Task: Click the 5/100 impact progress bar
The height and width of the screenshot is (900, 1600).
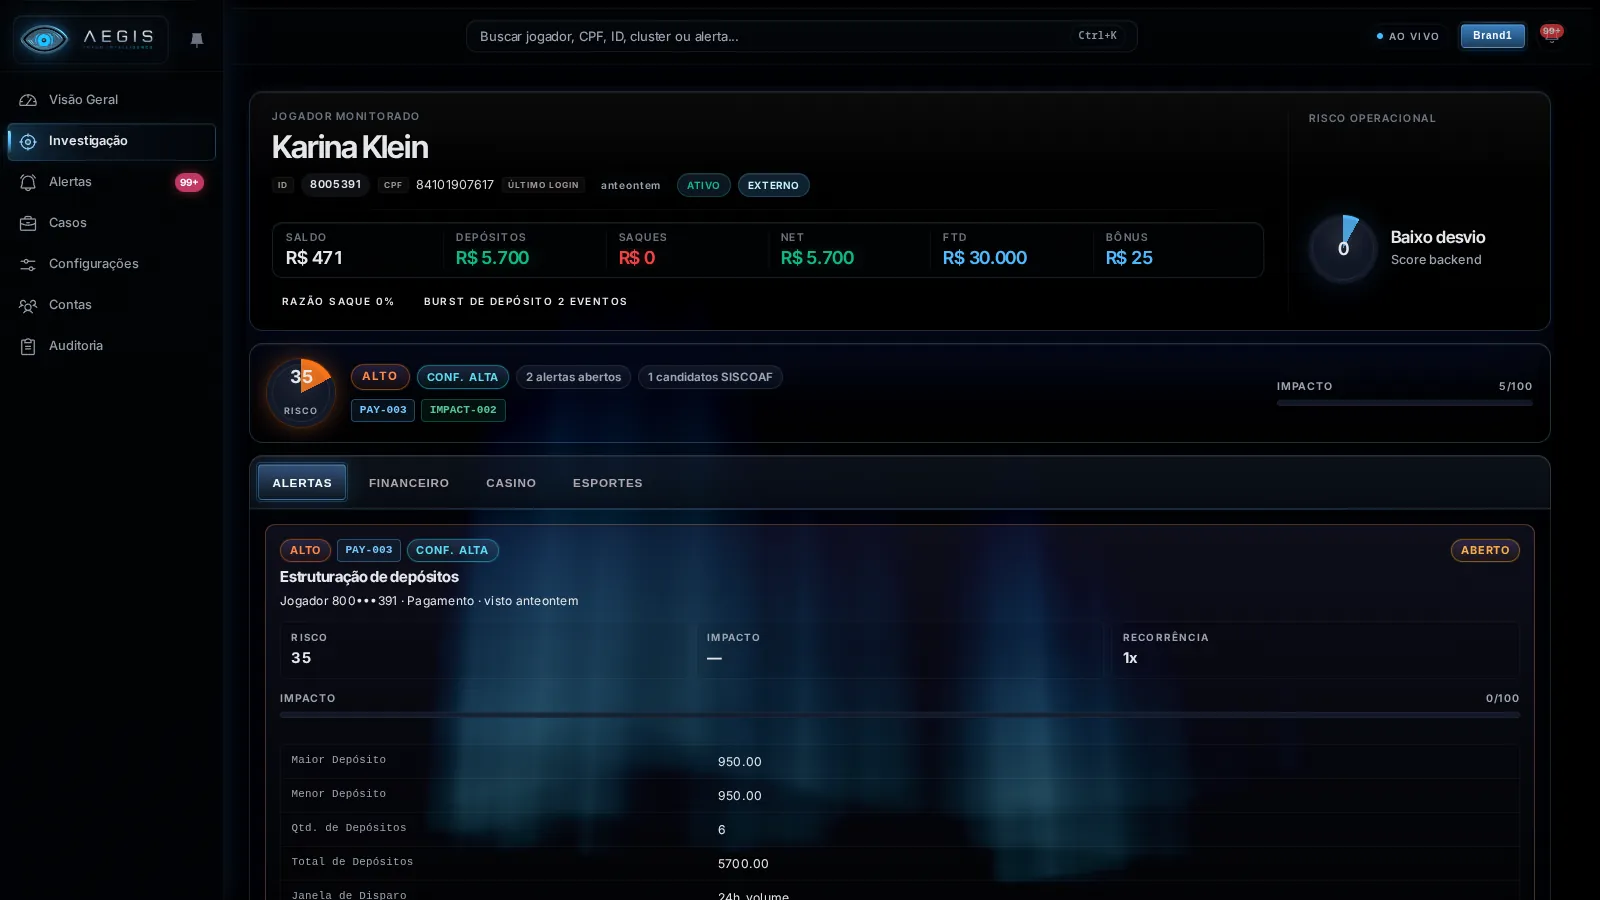Action: 1404,403
